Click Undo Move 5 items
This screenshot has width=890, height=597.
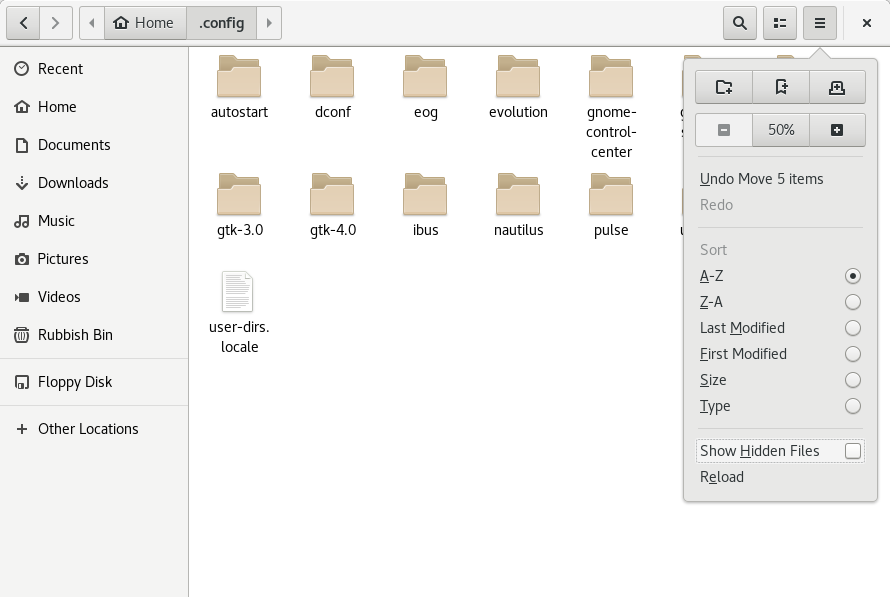761,179
